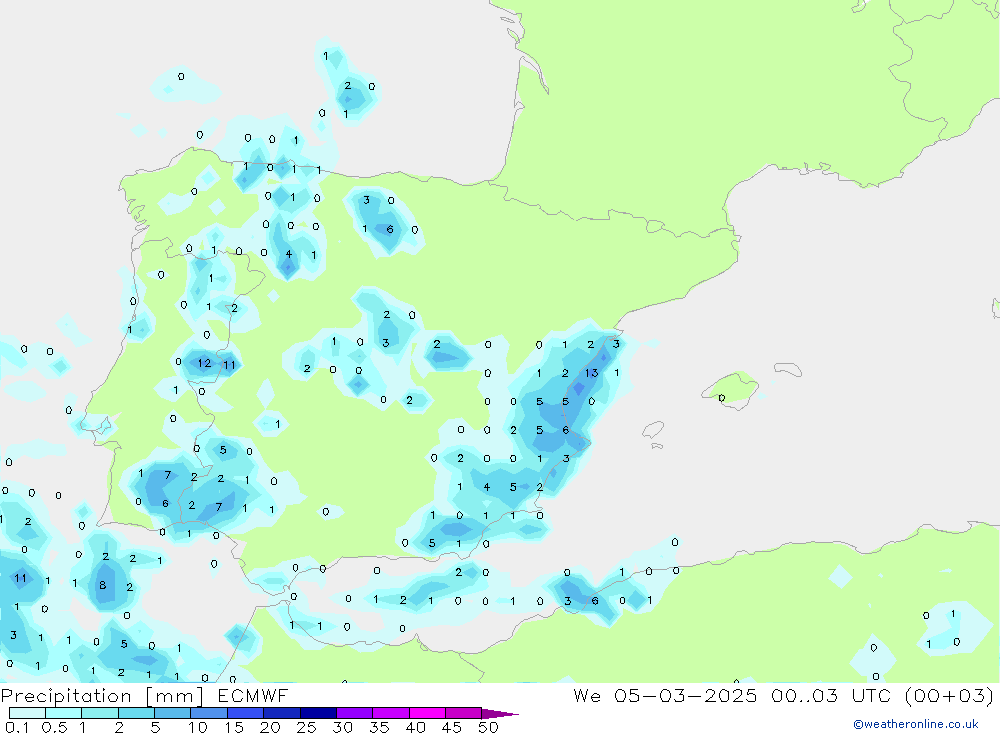
Task: Pick the 1–2 mm legend color swatch
Action: (100, 713)
